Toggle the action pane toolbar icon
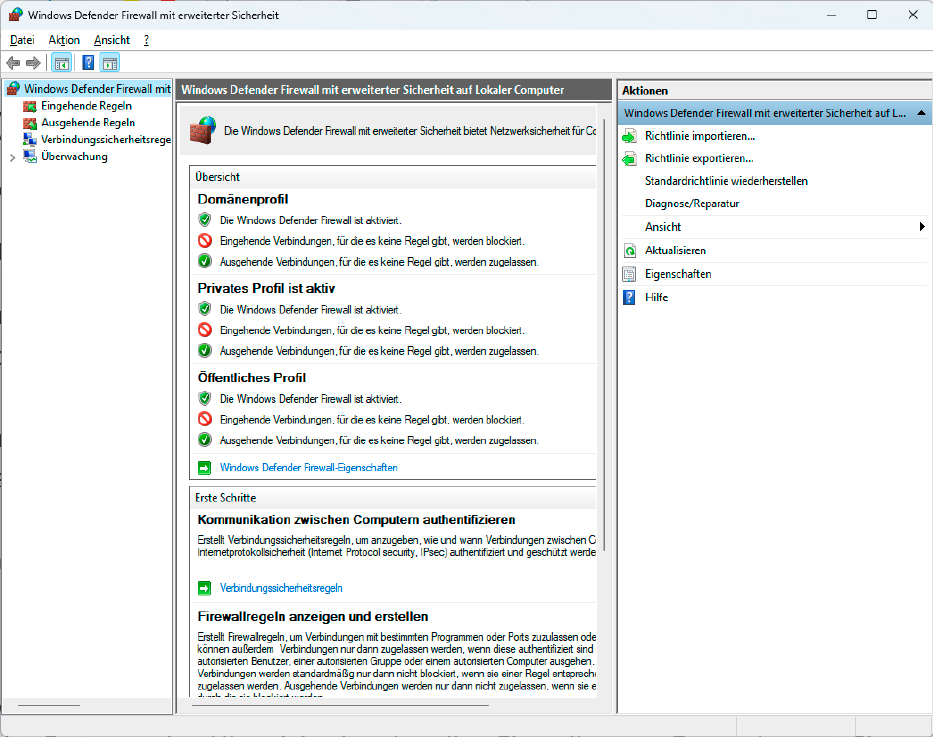This screenshot has width=933, height=737. (110, 62)
